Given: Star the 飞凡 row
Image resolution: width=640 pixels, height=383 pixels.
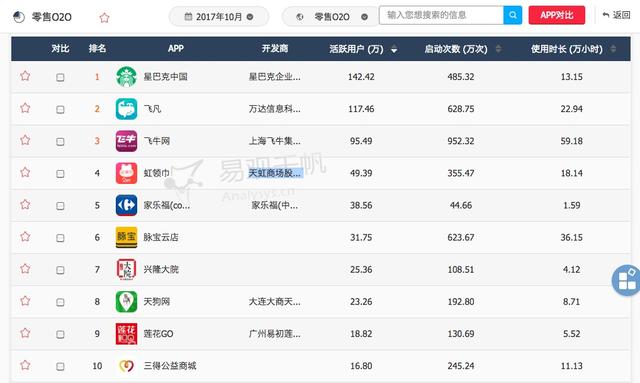Looking at the screenshot, I should click(x=25, y=108).
